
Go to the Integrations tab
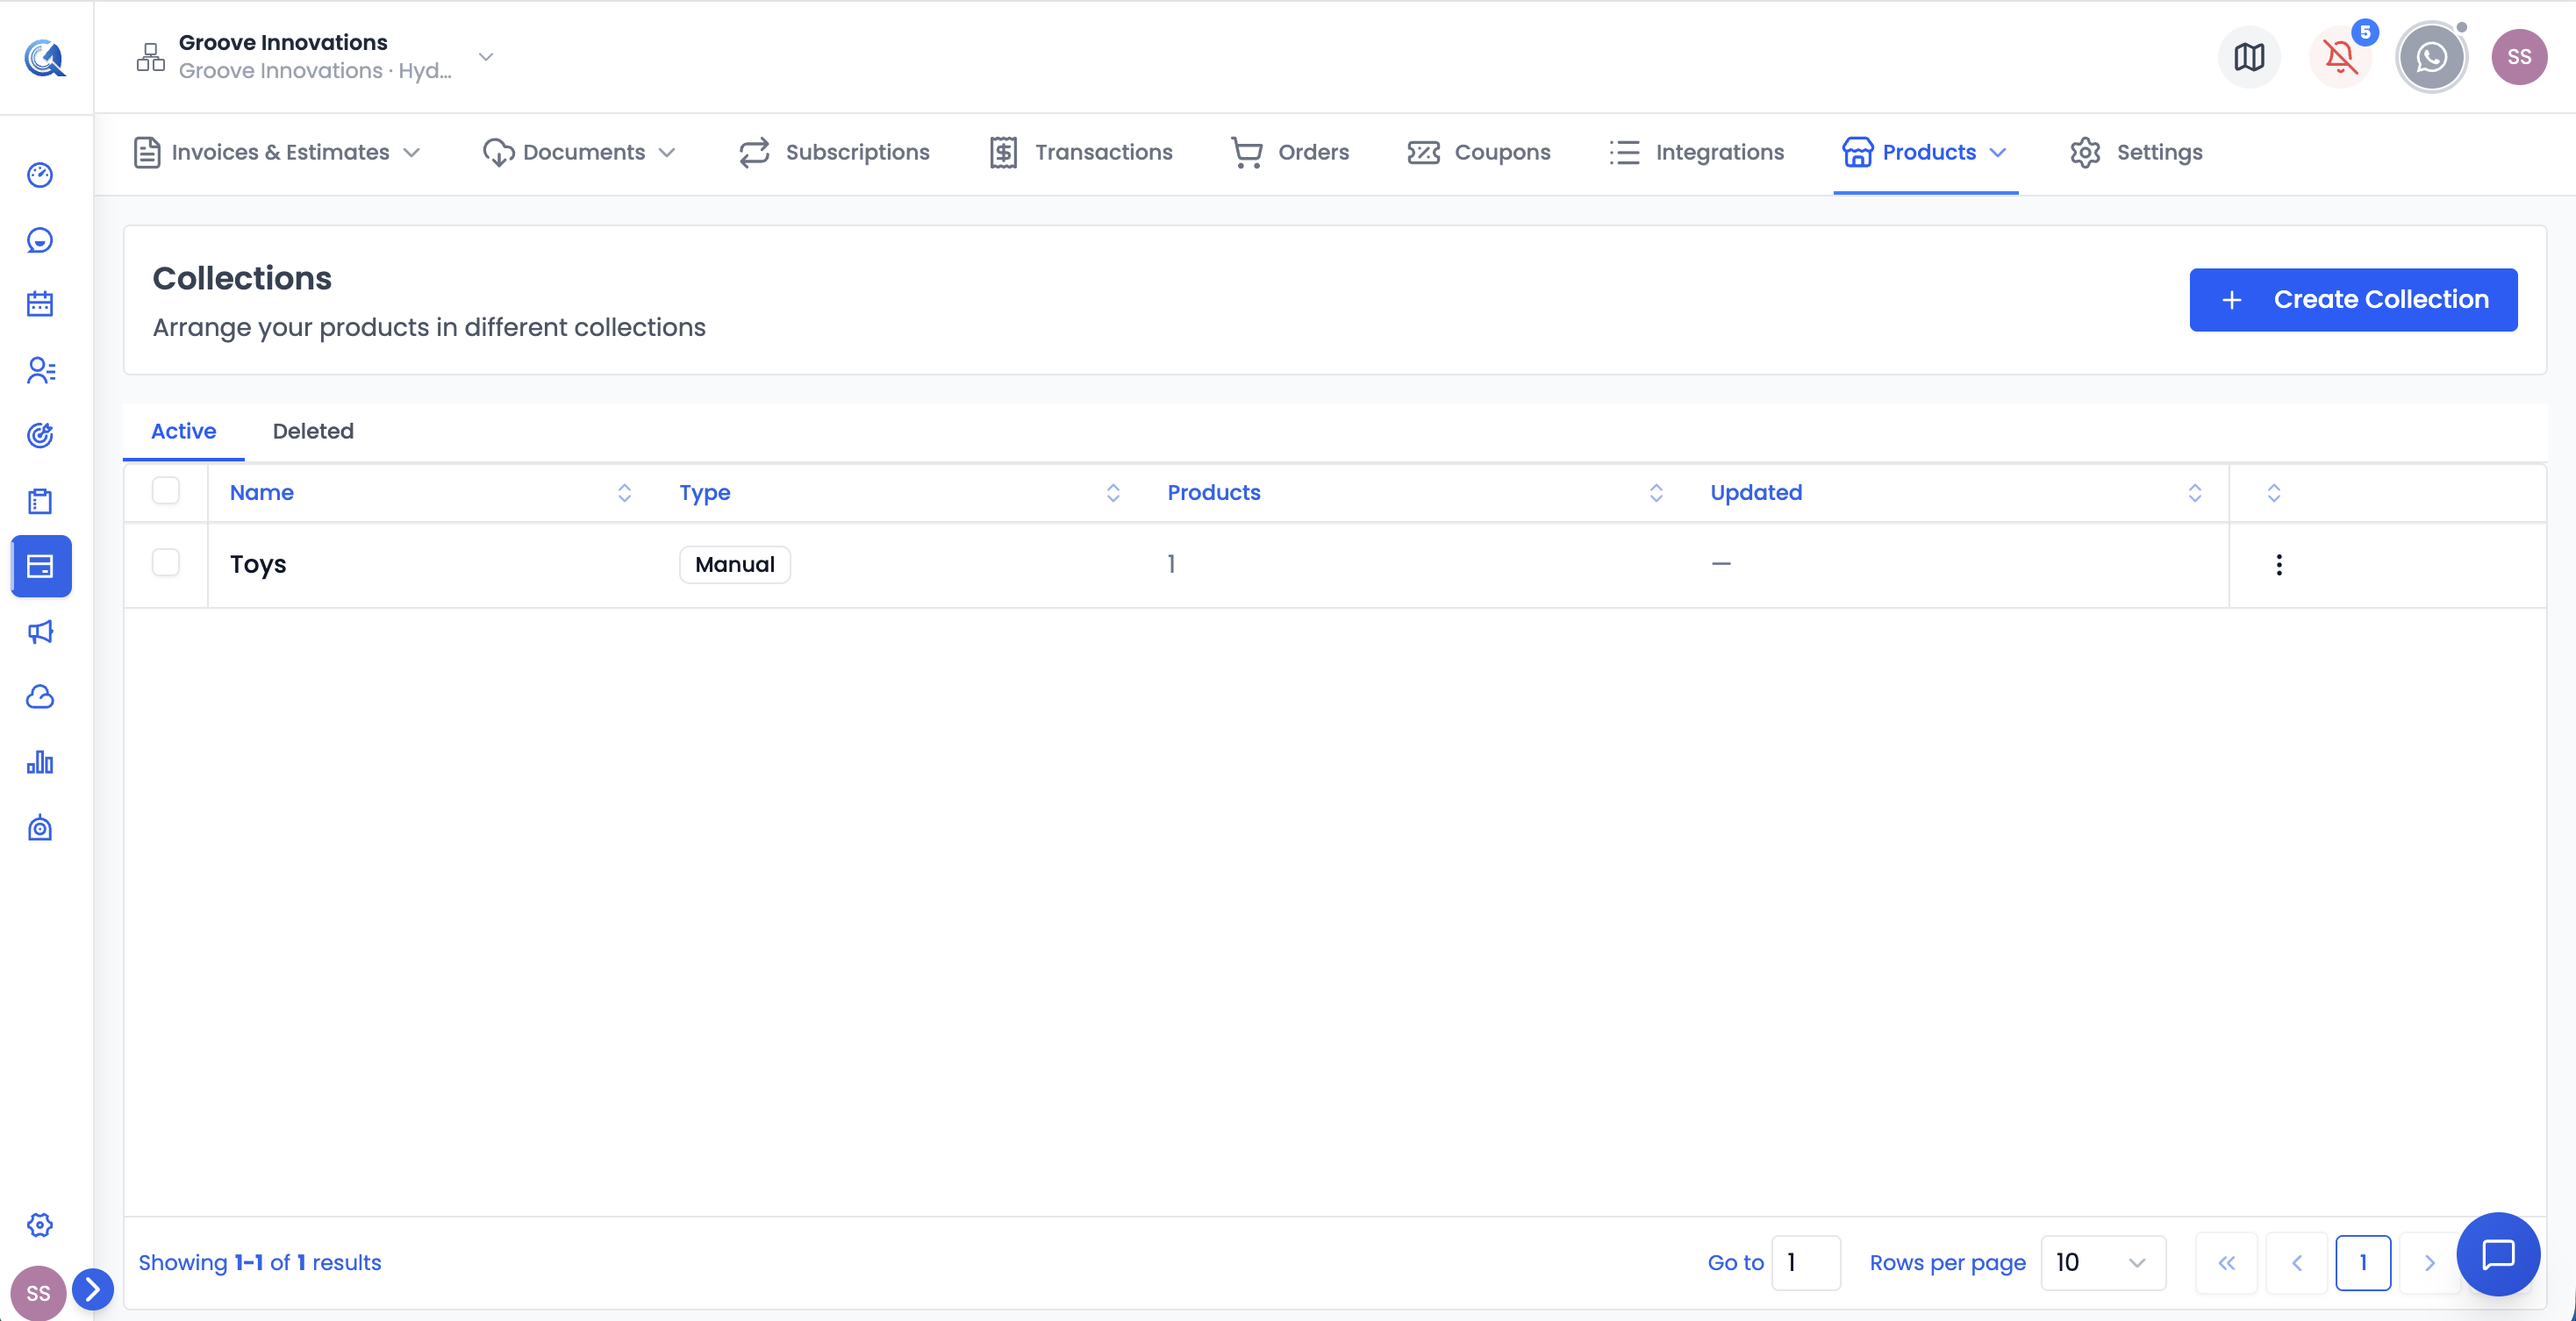[x=1697, y=152]
